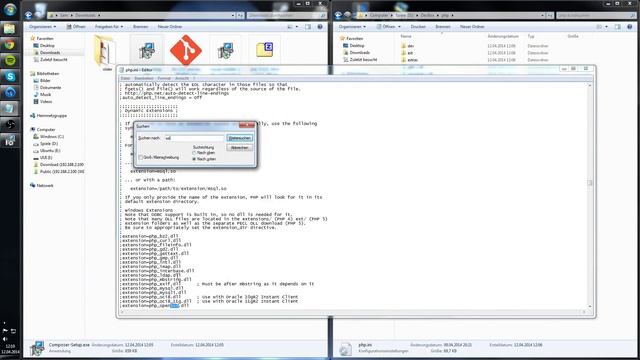
Task: Launch Google Chrome from the taskbar
Action: [10, 45]
